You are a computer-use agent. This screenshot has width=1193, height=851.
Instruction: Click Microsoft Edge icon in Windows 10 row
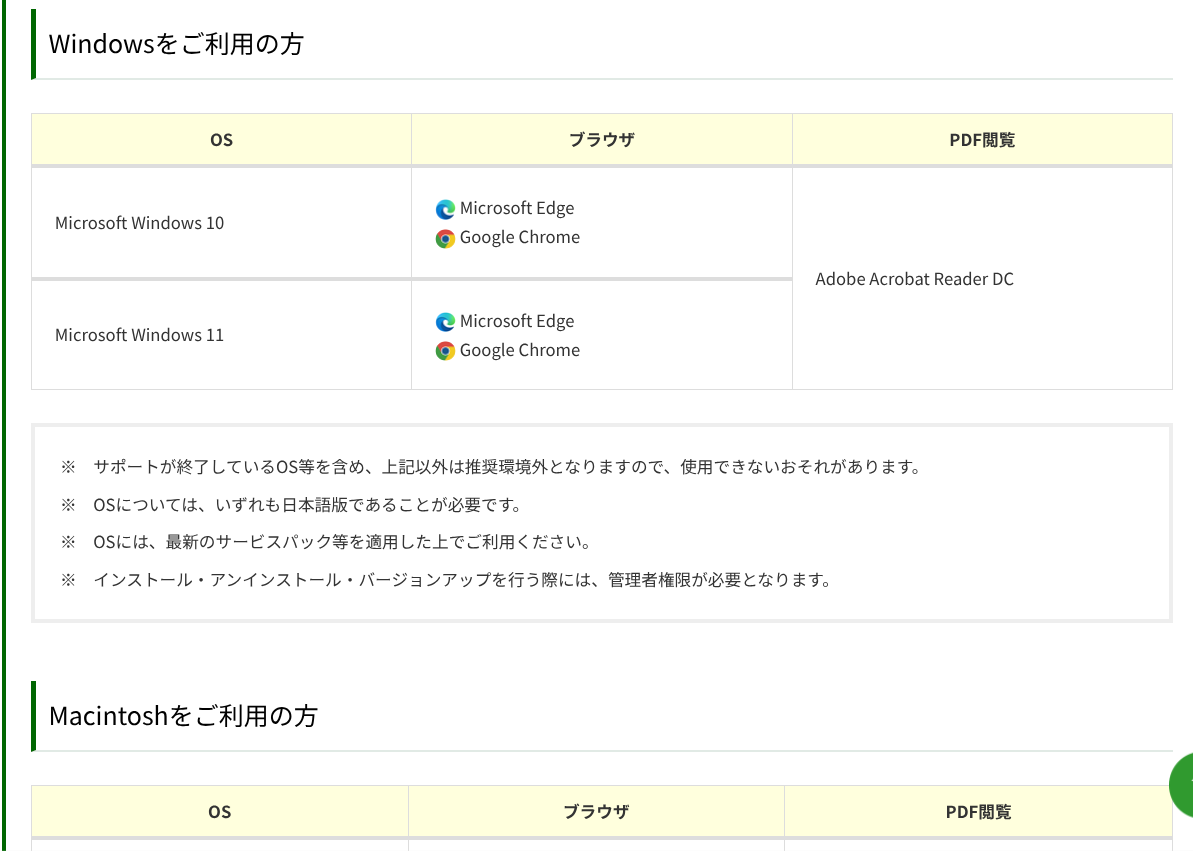tap(445, 209)
